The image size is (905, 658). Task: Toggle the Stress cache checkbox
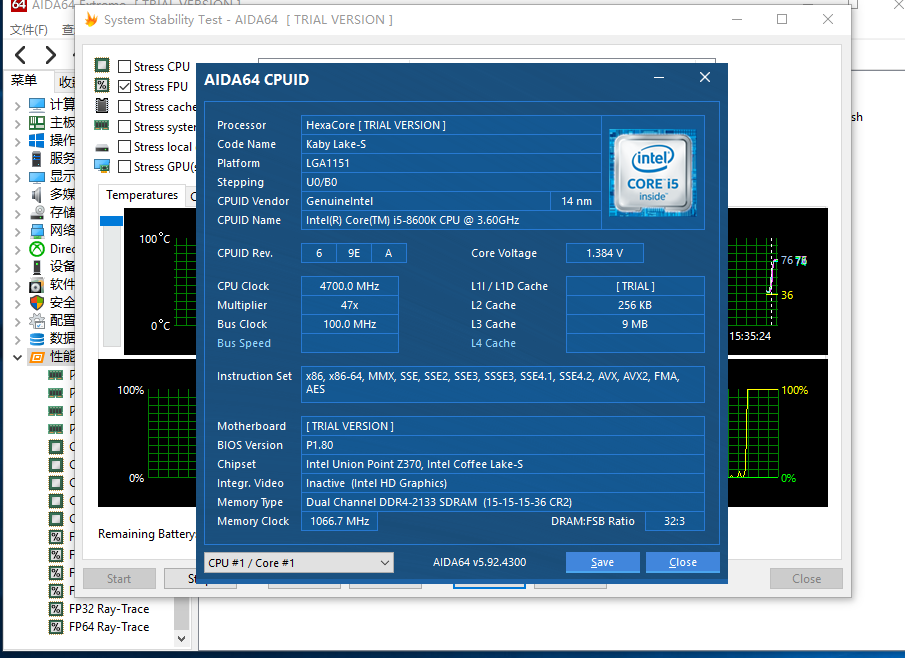click(x=125, y=107)
